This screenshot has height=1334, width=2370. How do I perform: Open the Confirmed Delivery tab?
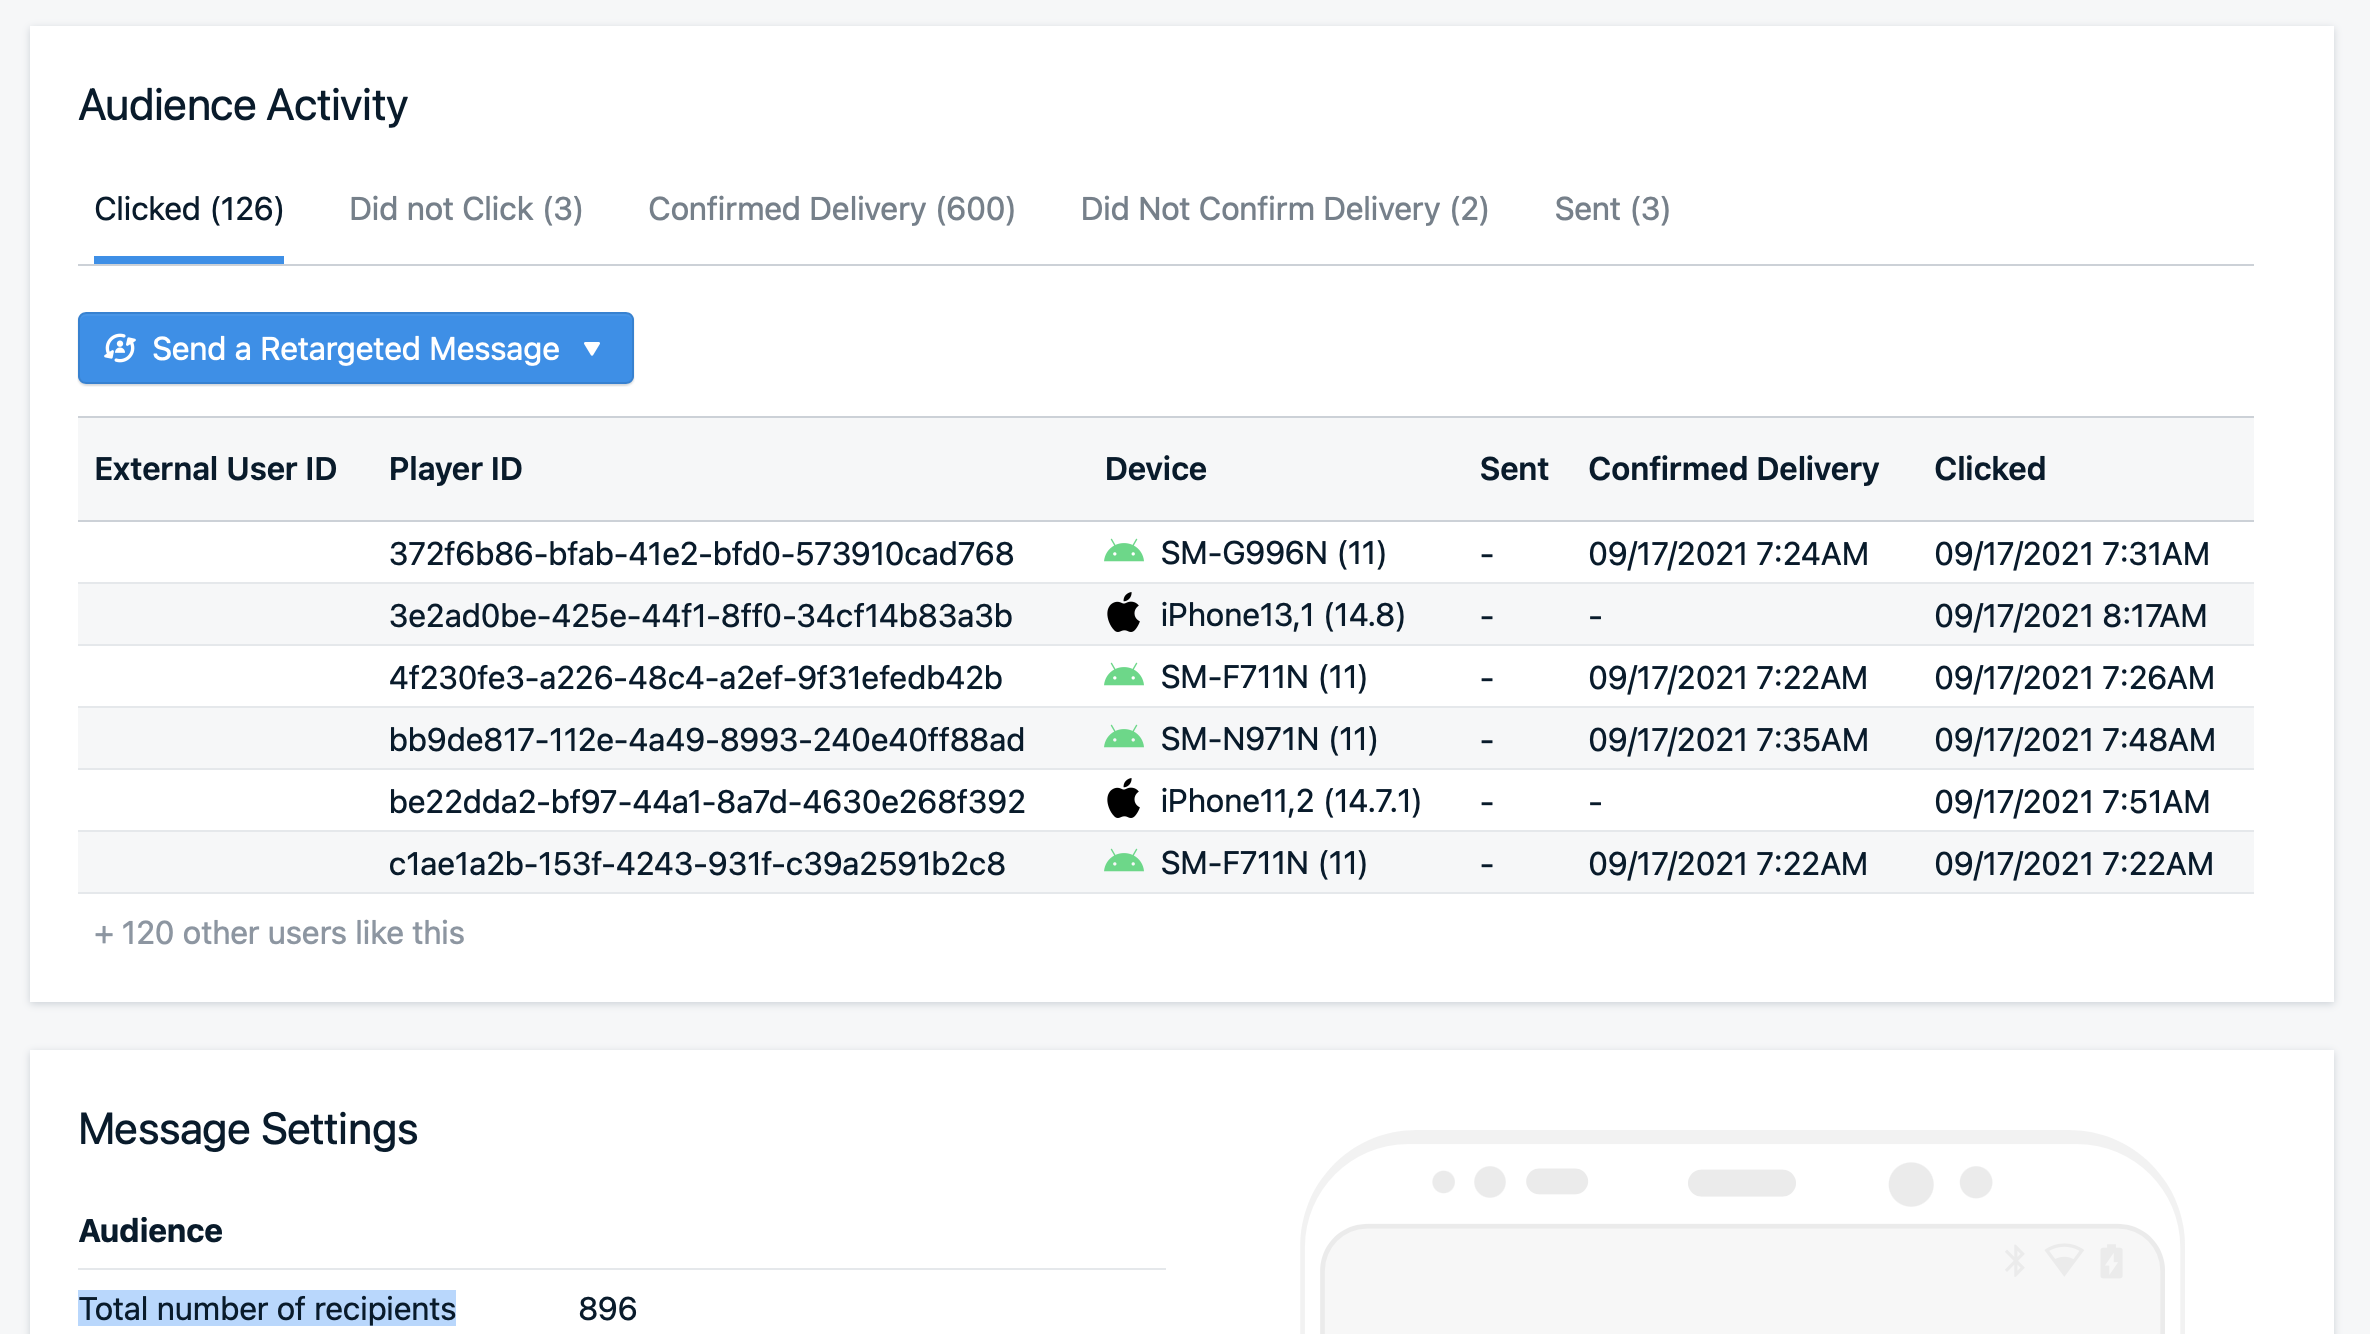point(831,209)
